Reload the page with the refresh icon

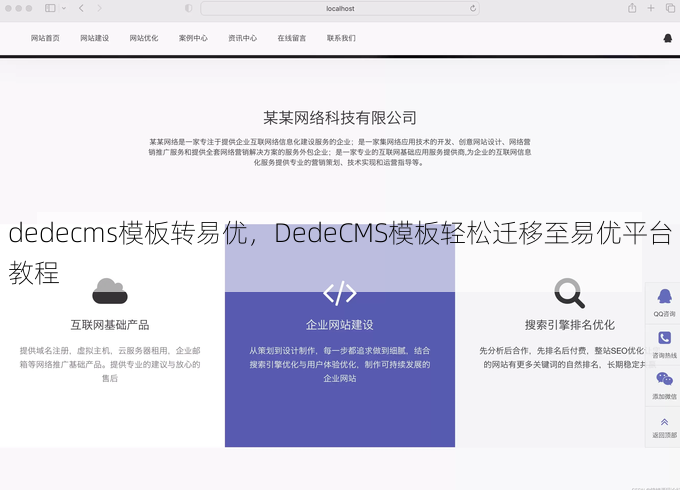point(473,8)
